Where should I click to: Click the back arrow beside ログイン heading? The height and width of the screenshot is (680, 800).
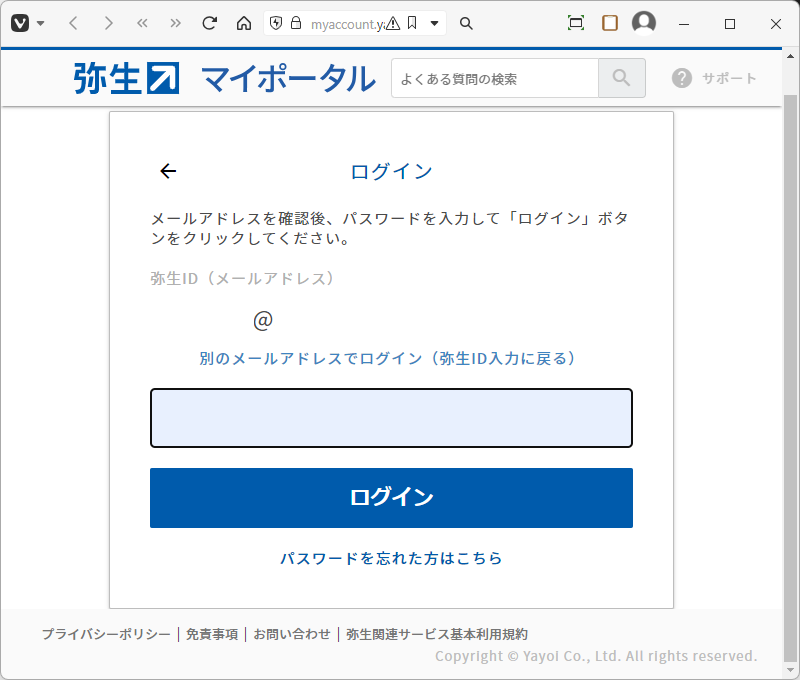[168, 171]
